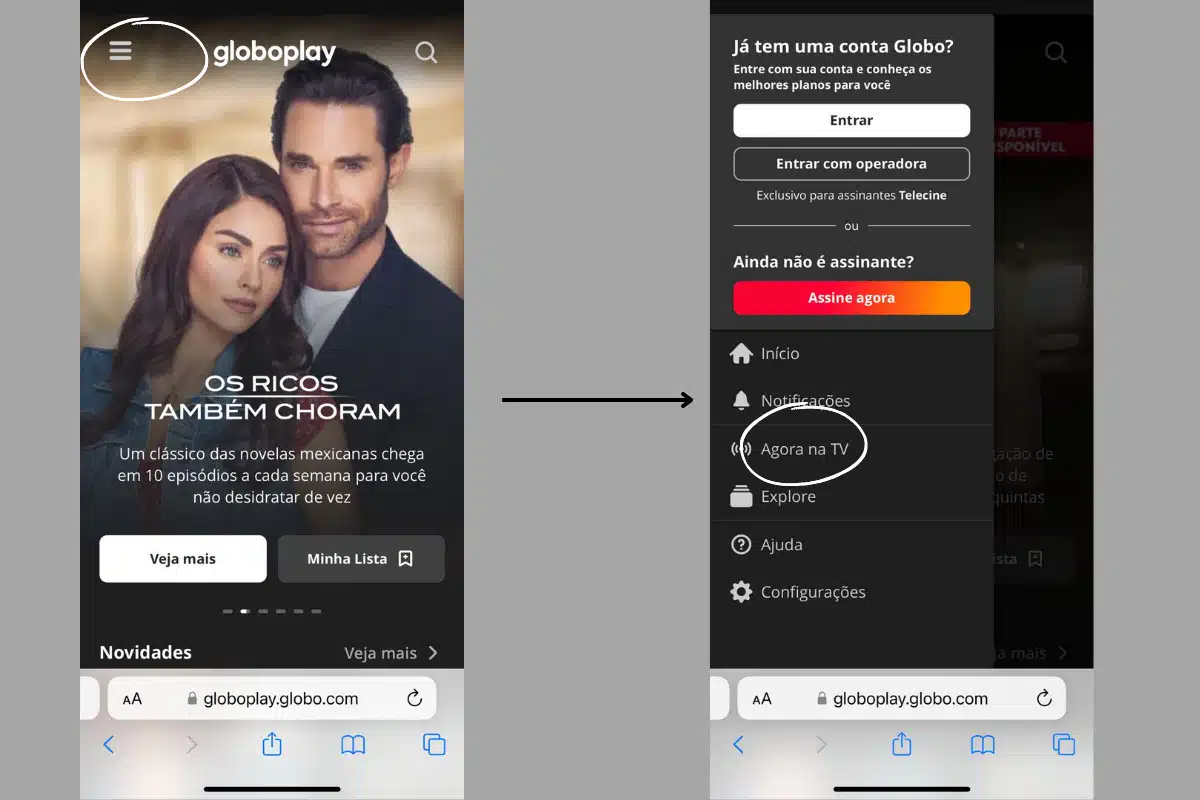
Task: Expand Novidades via Veja mais chevron
Action: pyautogui.click(x=391, y=653)
